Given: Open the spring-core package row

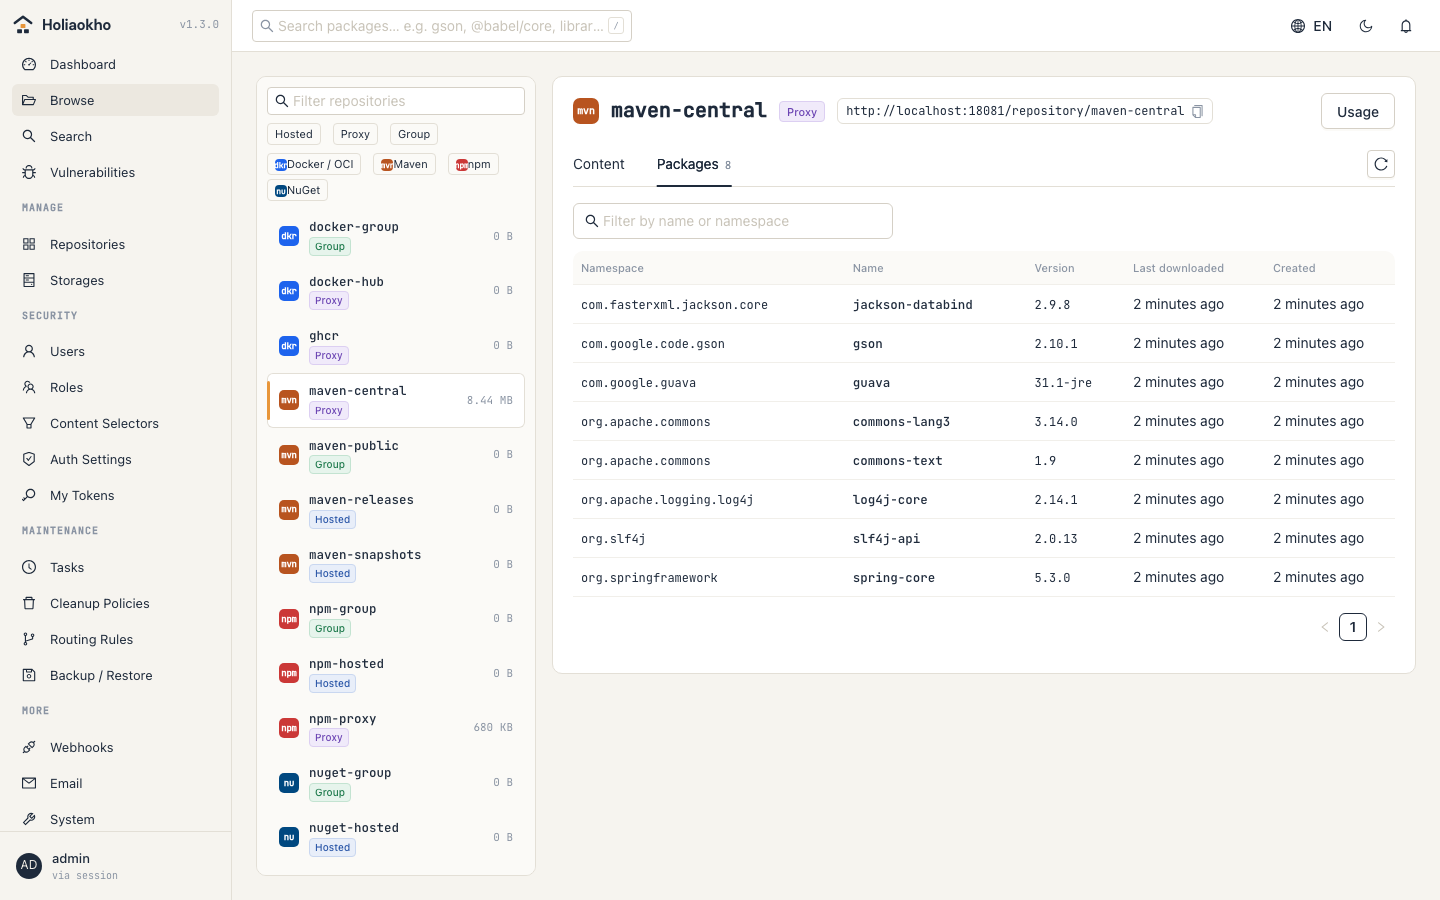Looking at the screenshot, I should coord(984,577).
